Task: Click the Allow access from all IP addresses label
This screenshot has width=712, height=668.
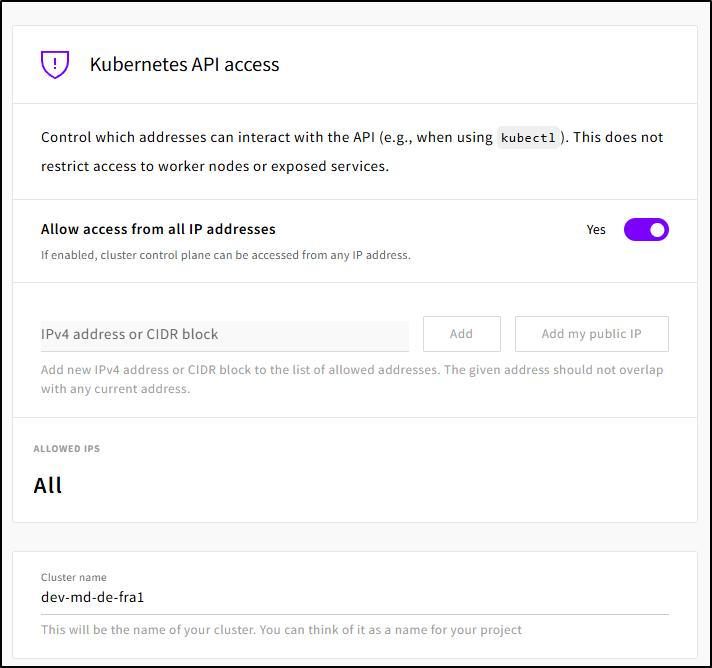Action: tap(158, 229)
